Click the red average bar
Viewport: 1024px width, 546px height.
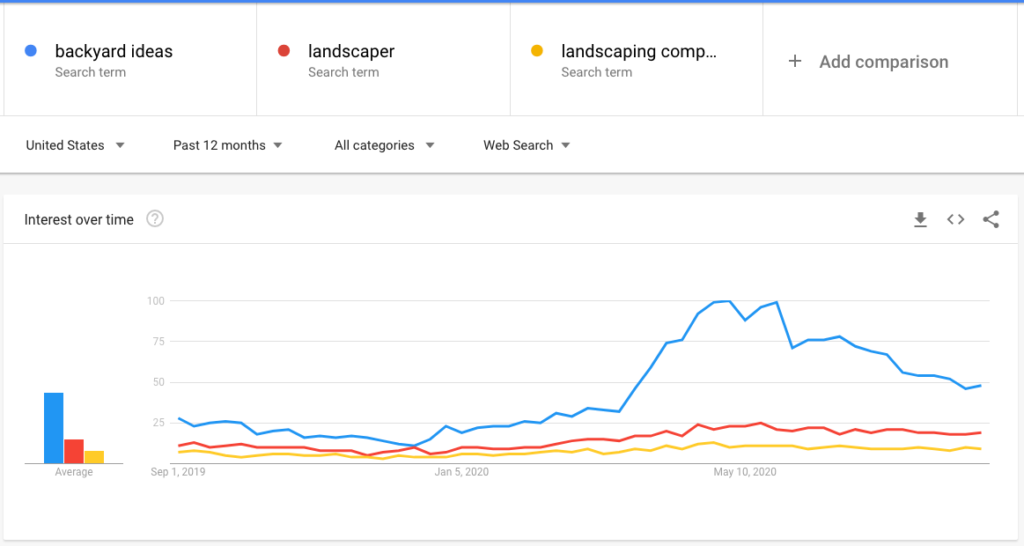[x=74, y=451]
